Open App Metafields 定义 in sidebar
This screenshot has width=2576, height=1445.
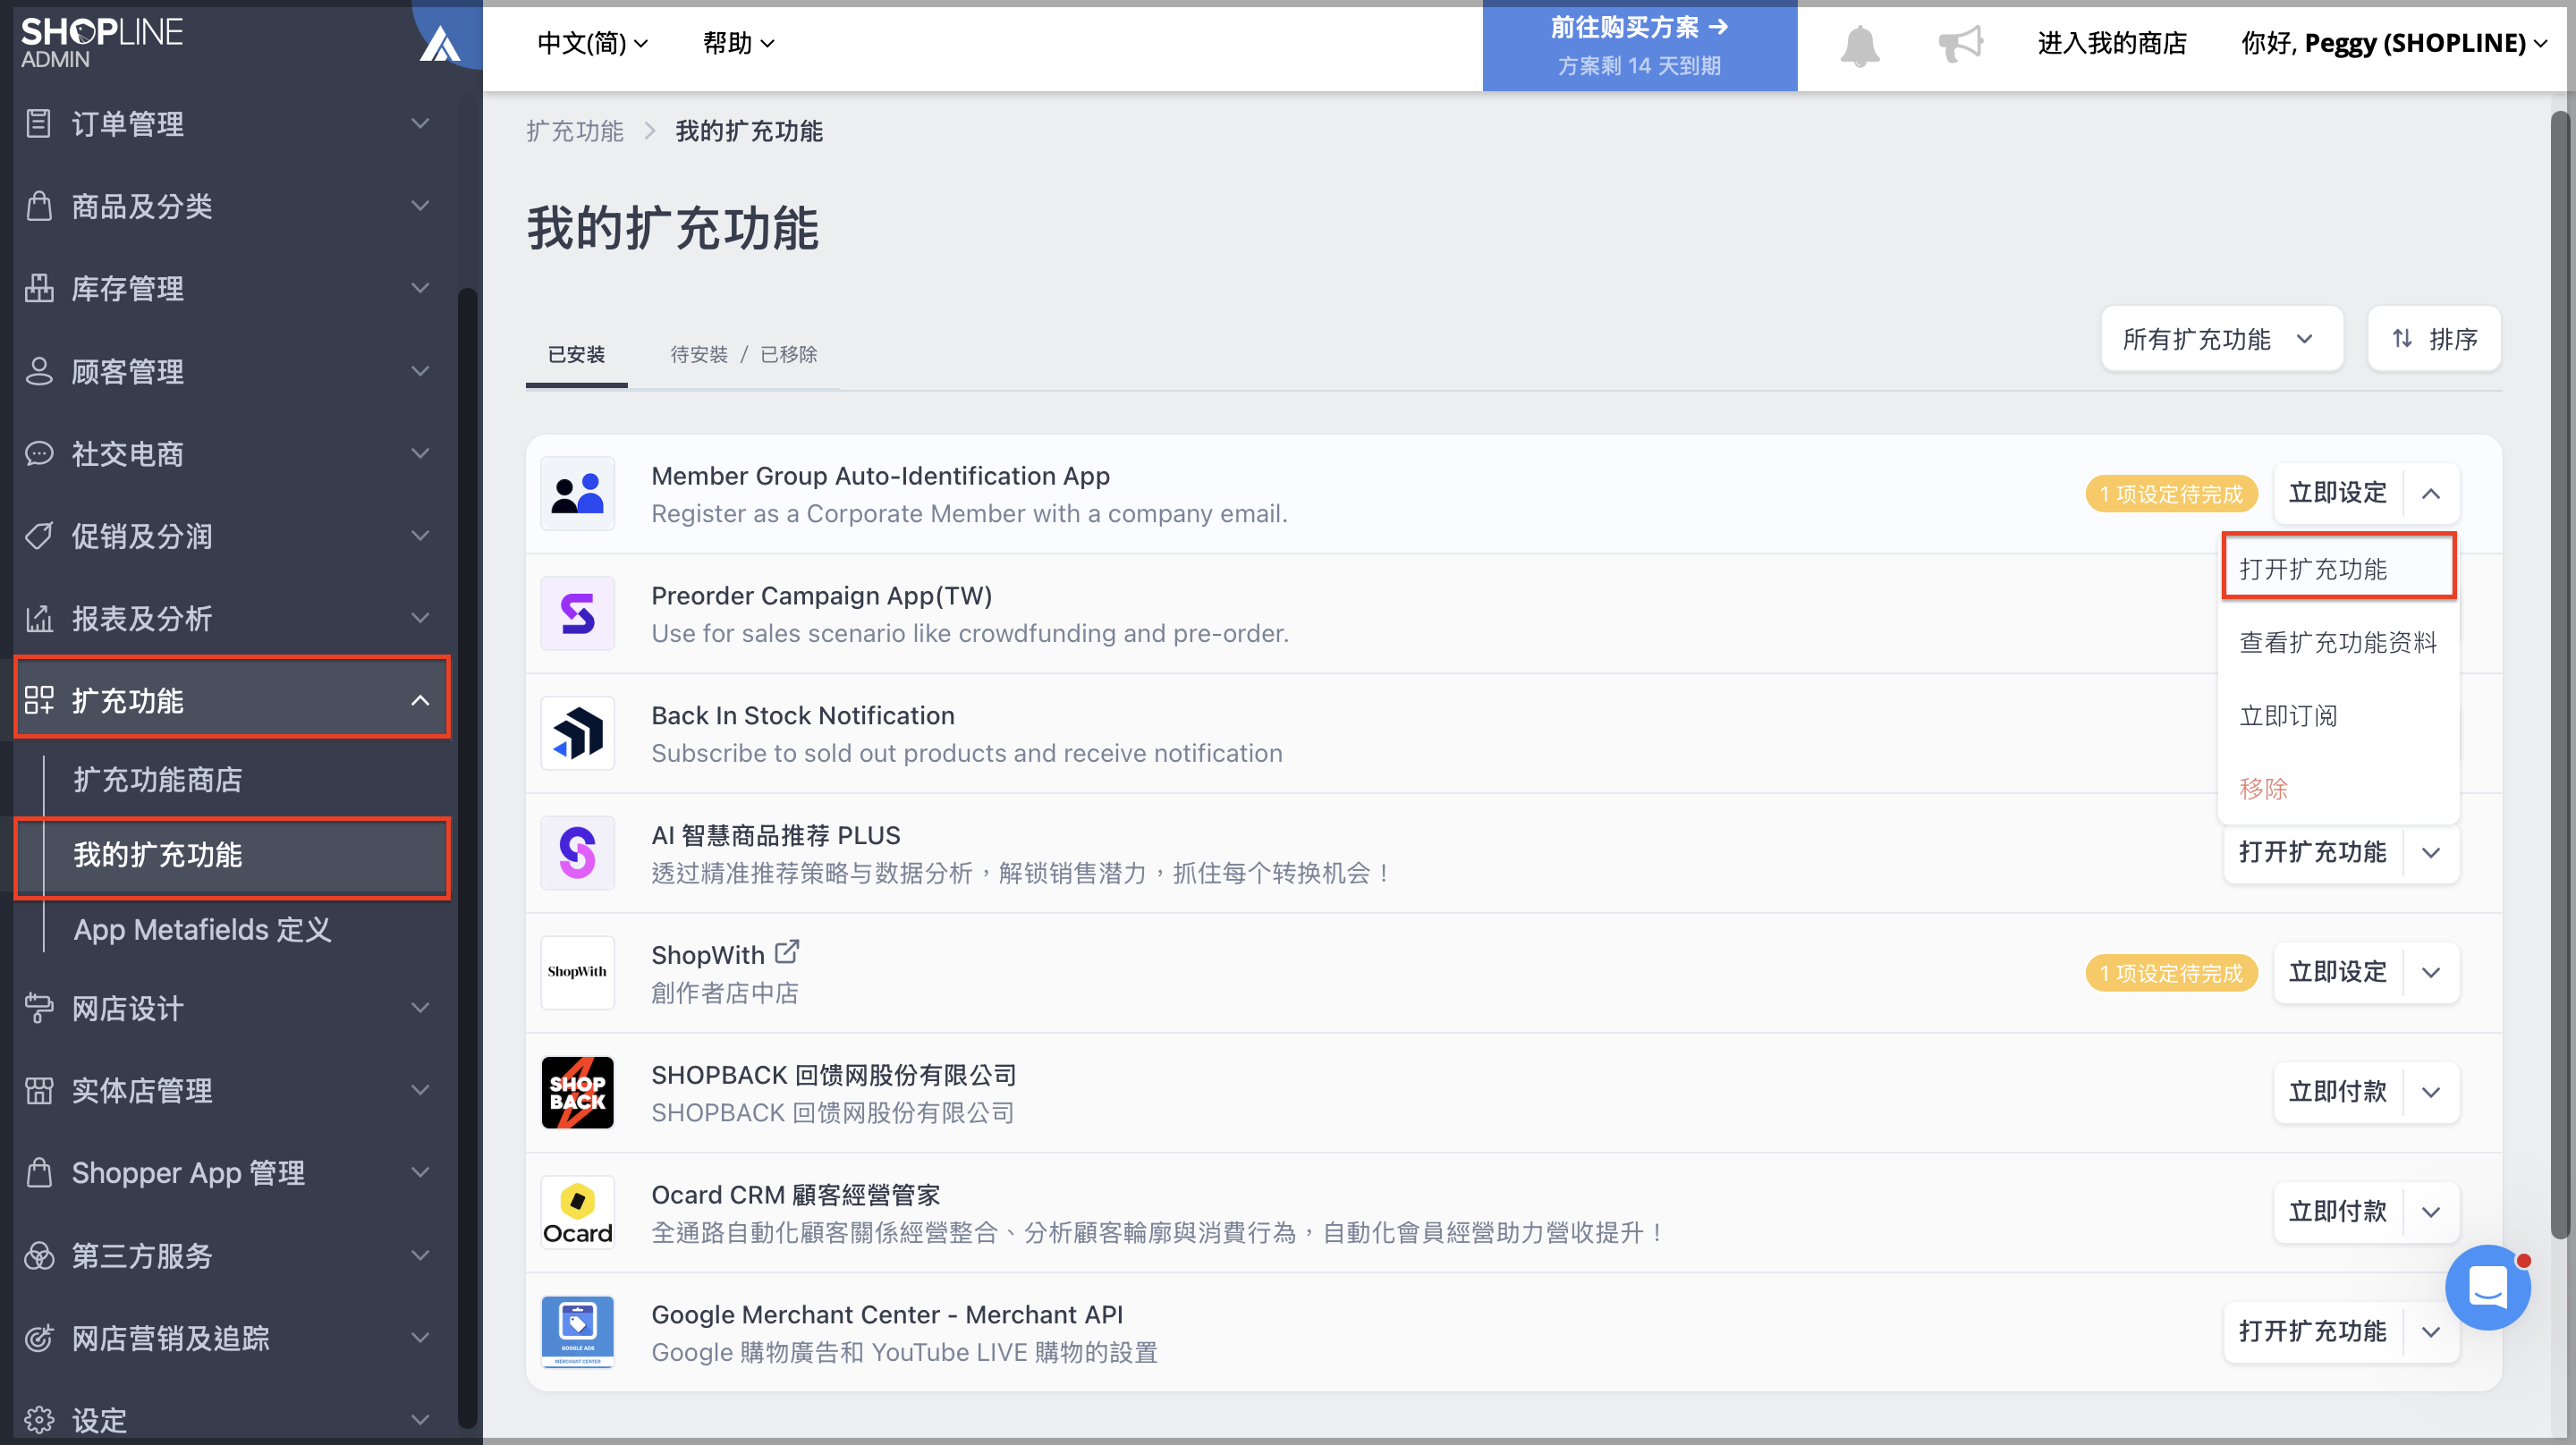click(x=202, y=929)
